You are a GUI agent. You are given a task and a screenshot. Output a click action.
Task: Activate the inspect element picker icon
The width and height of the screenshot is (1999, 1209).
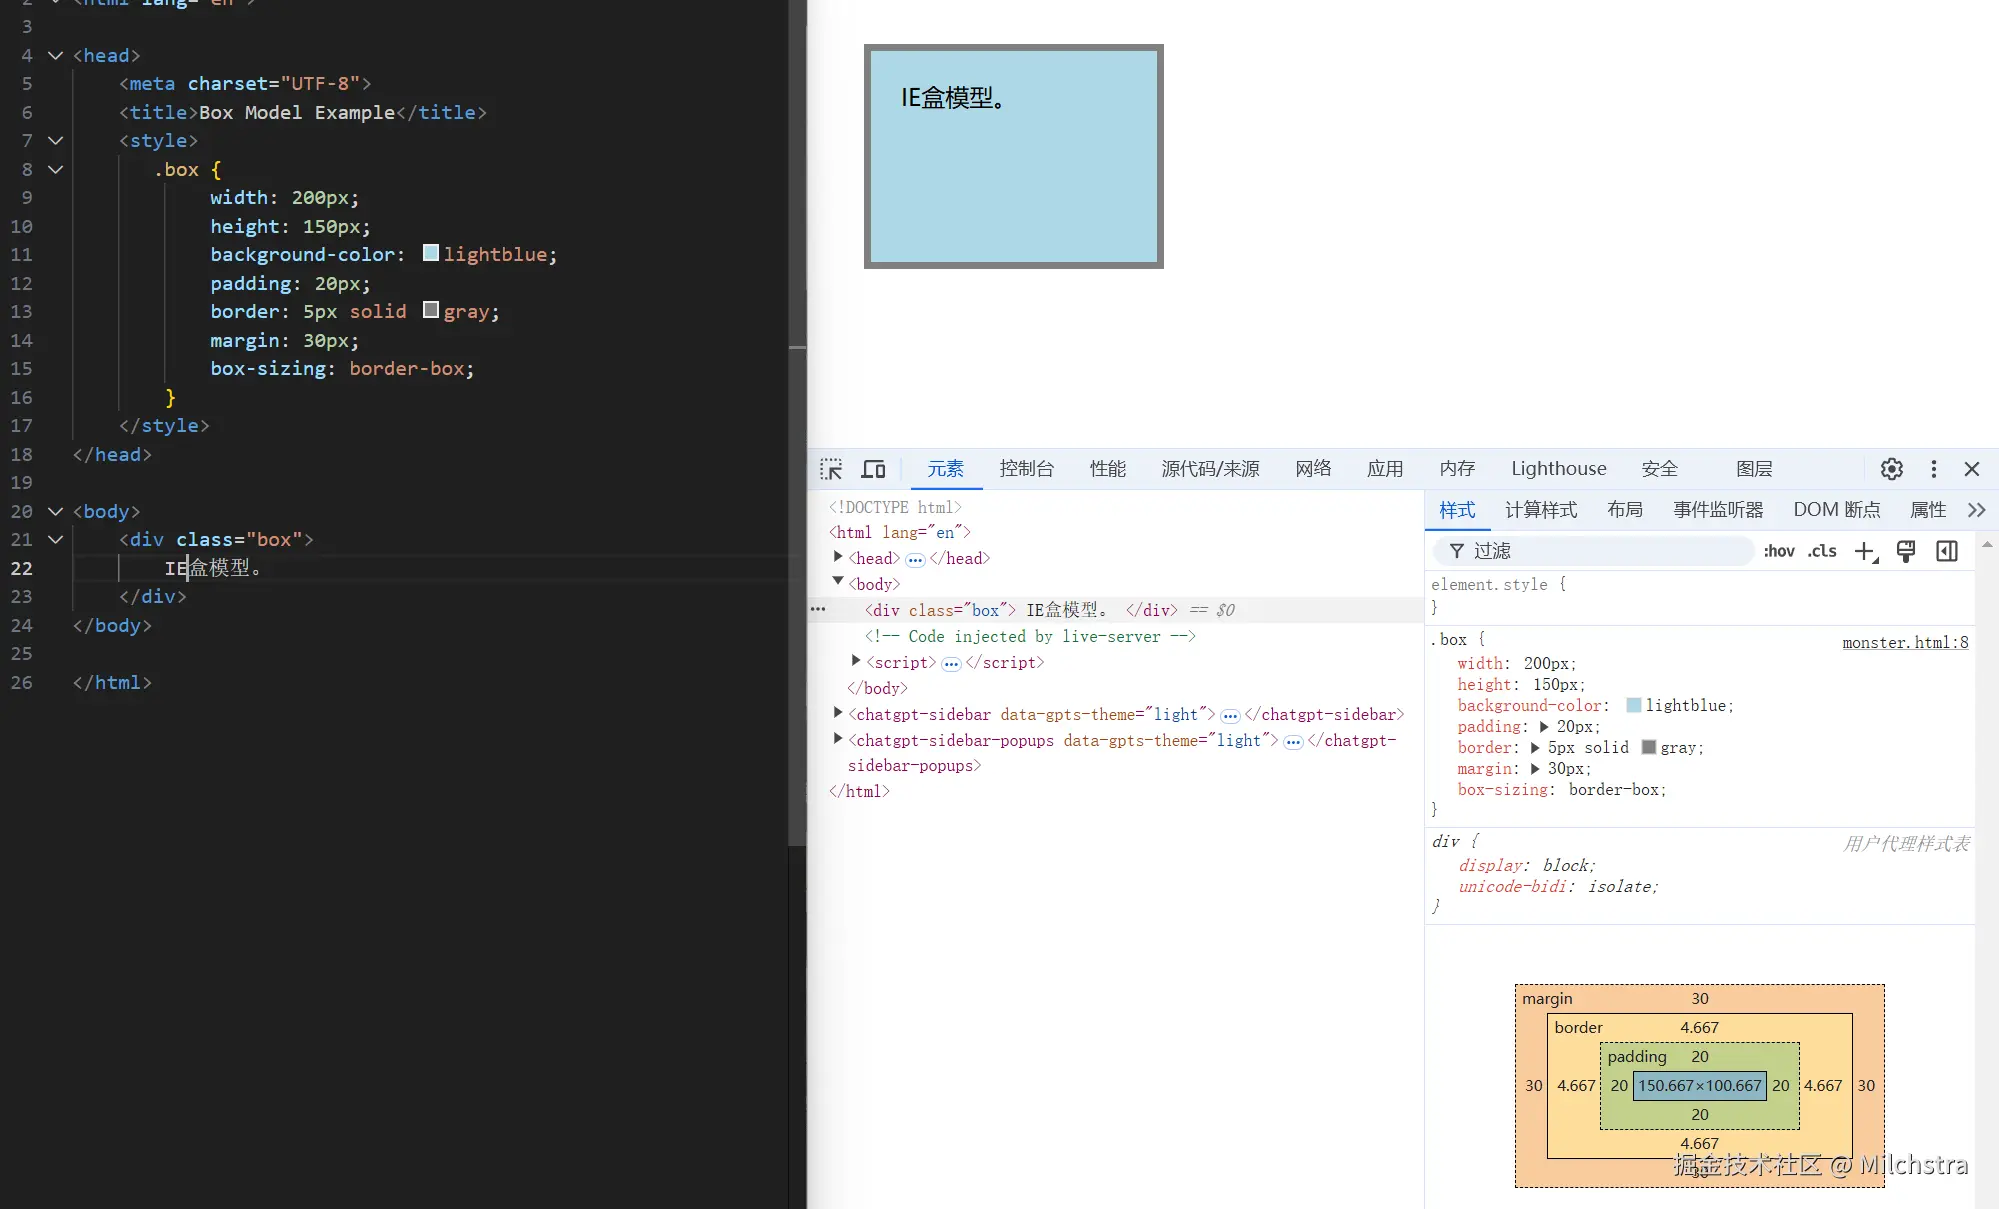click(831, 469)
